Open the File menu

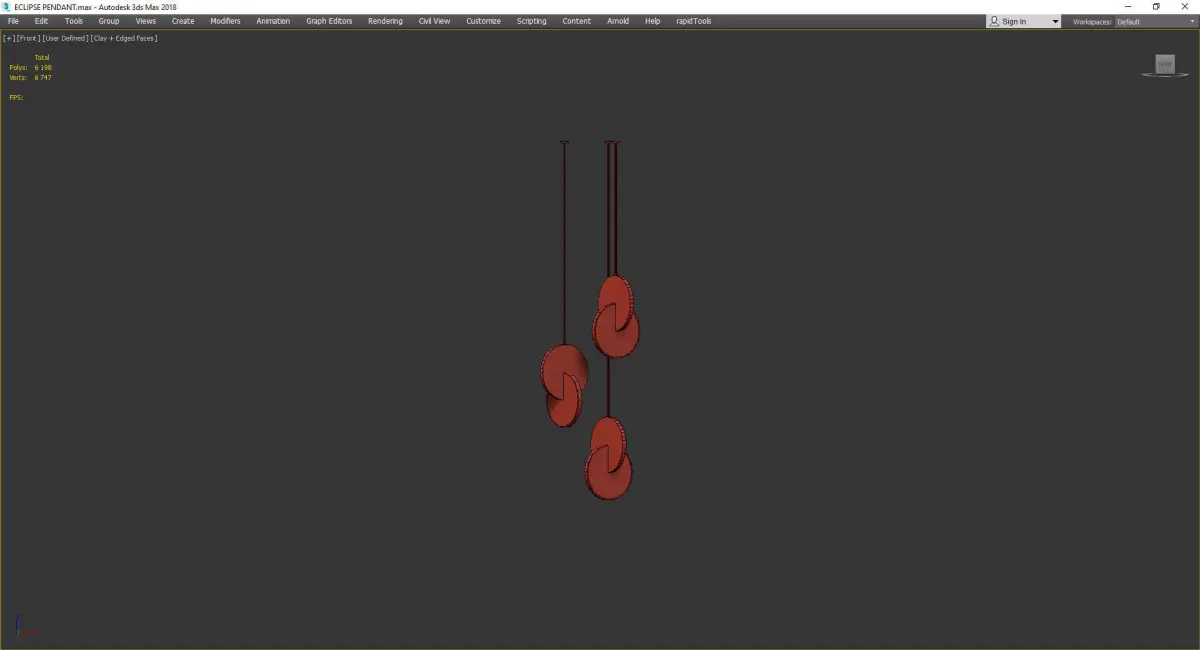pyautogui.click(x=13, y=21)
